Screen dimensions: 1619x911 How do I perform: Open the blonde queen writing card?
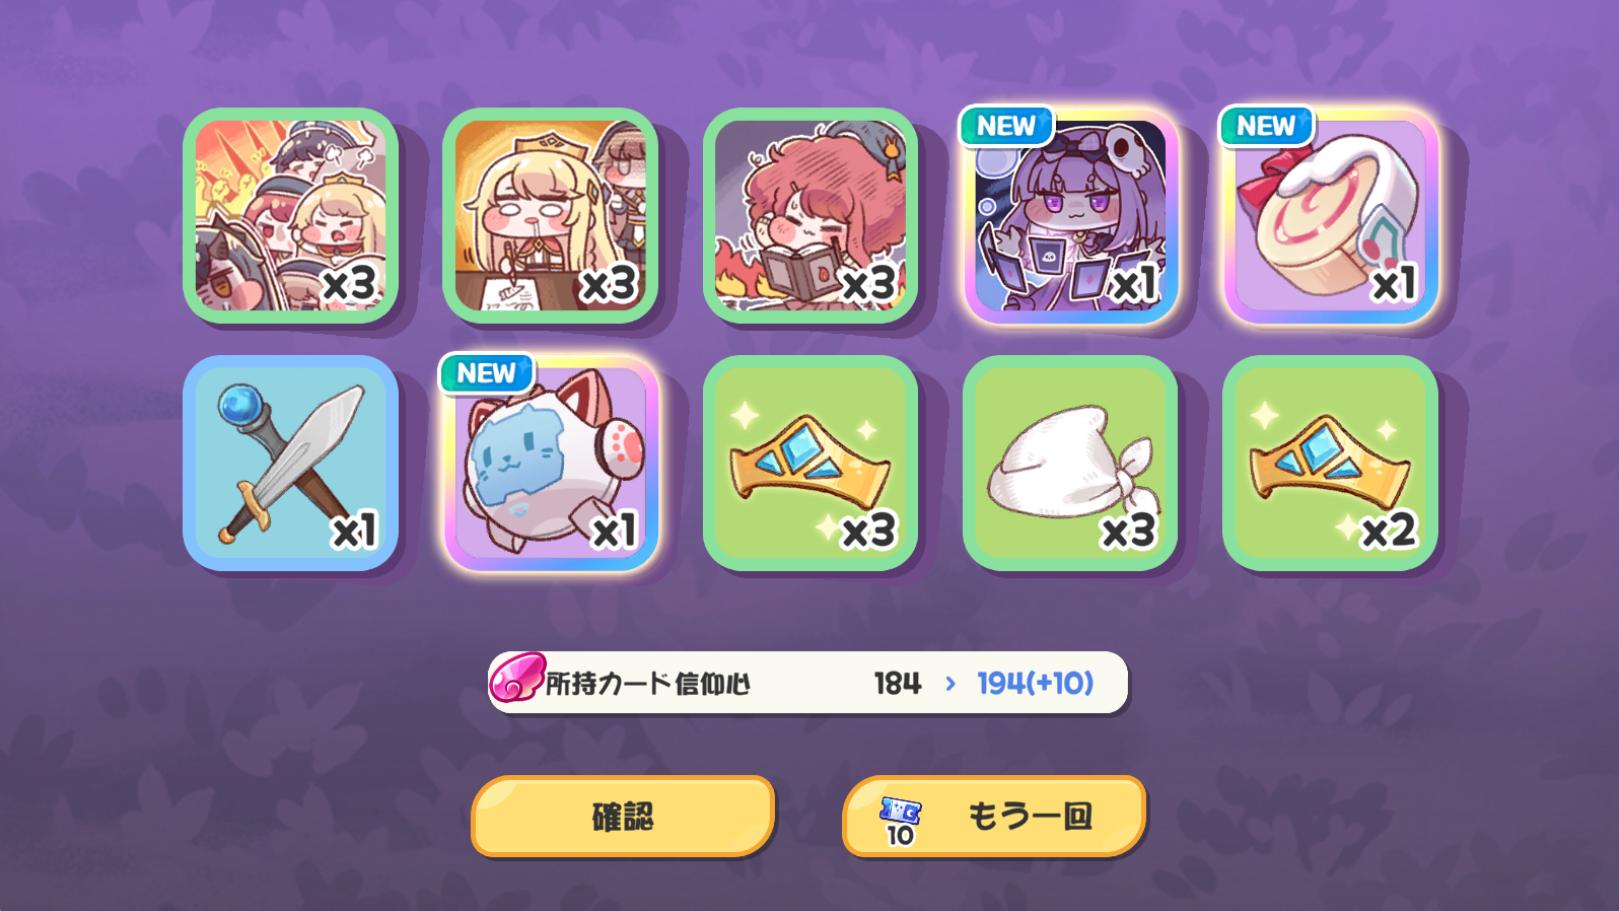[x=550, y=215]
